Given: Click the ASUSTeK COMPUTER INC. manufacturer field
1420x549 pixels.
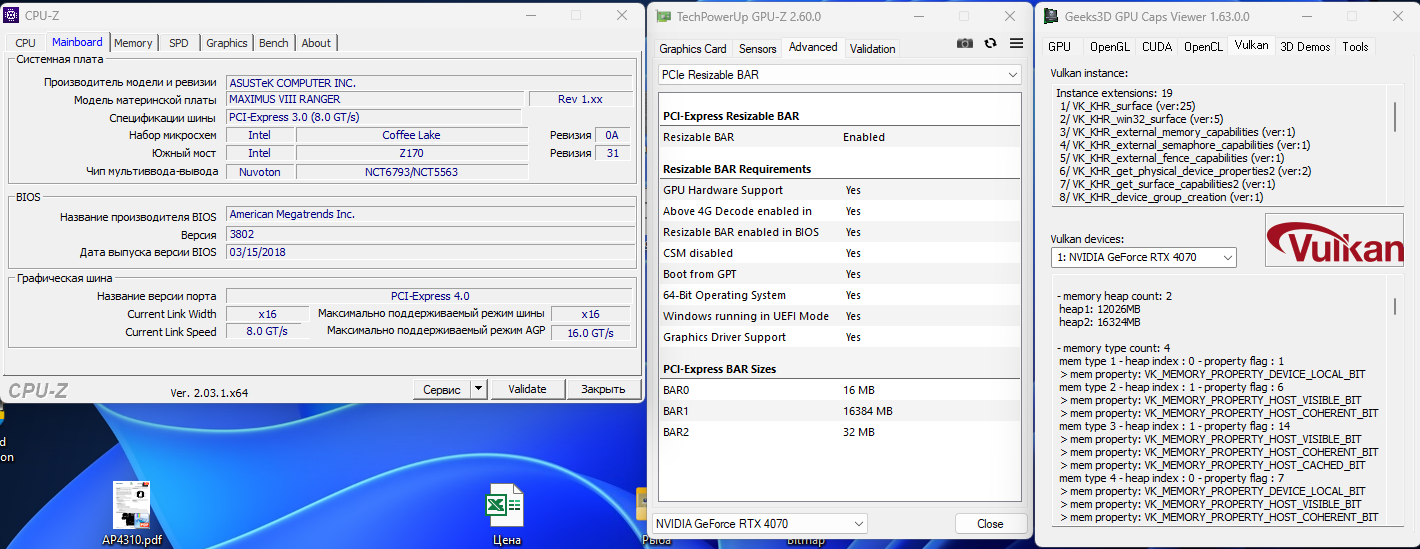Looking at the screenshot, I should click(x=429, y=83).
